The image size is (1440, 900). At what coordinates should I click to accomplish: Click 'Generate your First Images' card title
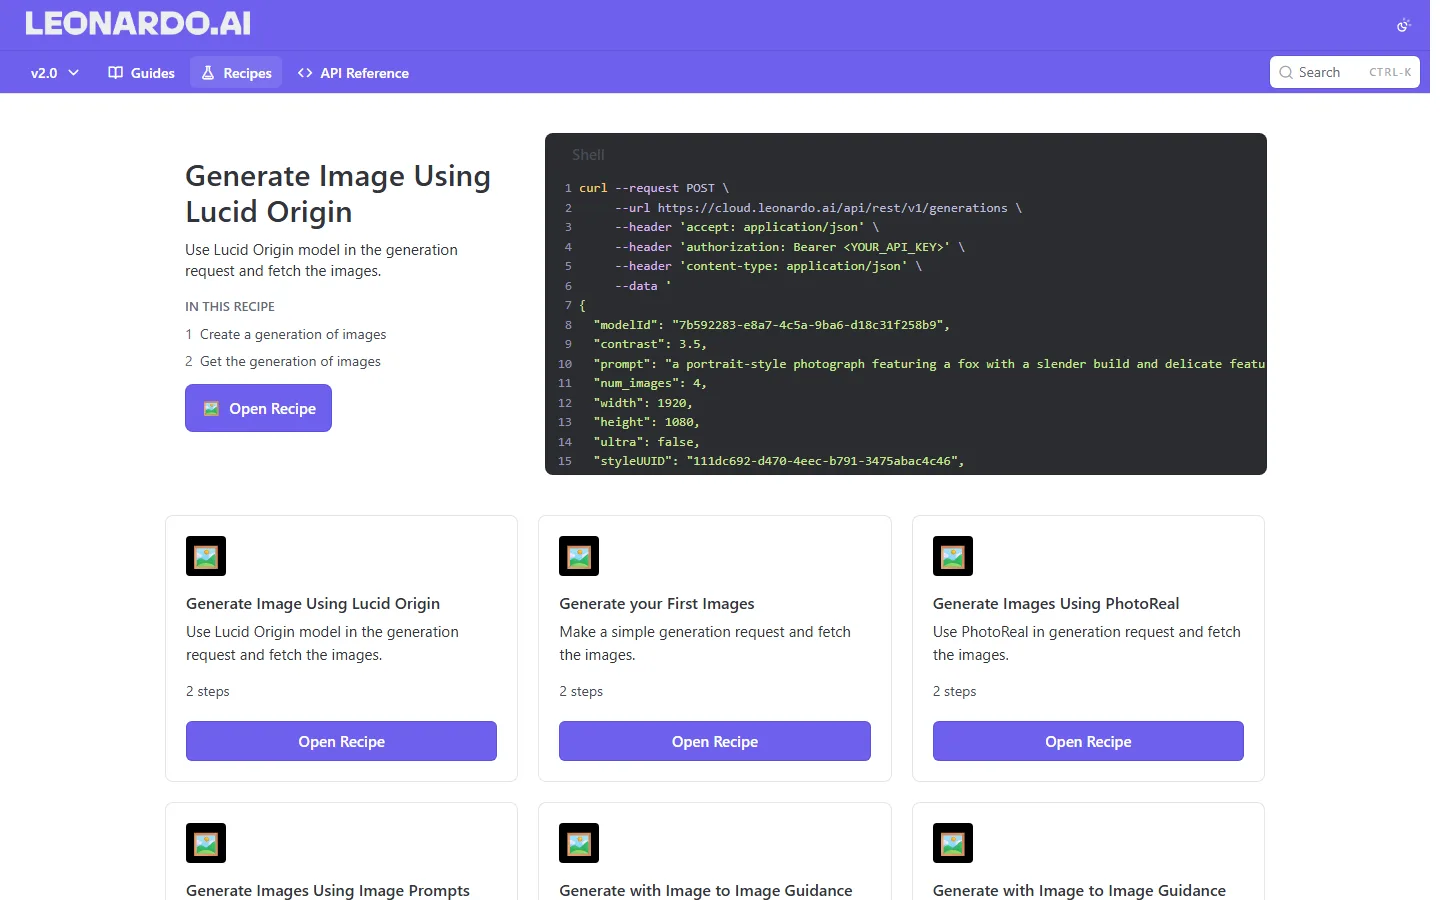[657, 603]
